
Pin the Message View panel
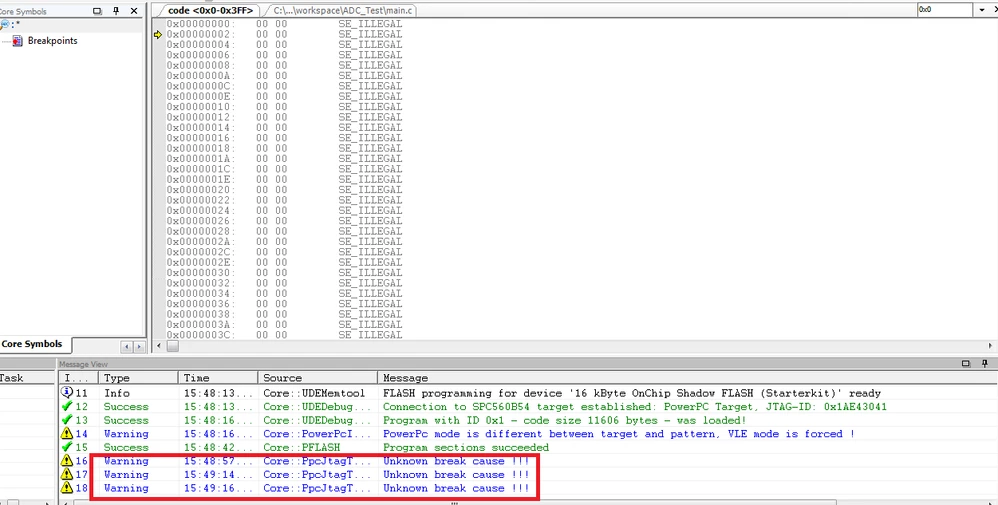click(x=985, y=364)
